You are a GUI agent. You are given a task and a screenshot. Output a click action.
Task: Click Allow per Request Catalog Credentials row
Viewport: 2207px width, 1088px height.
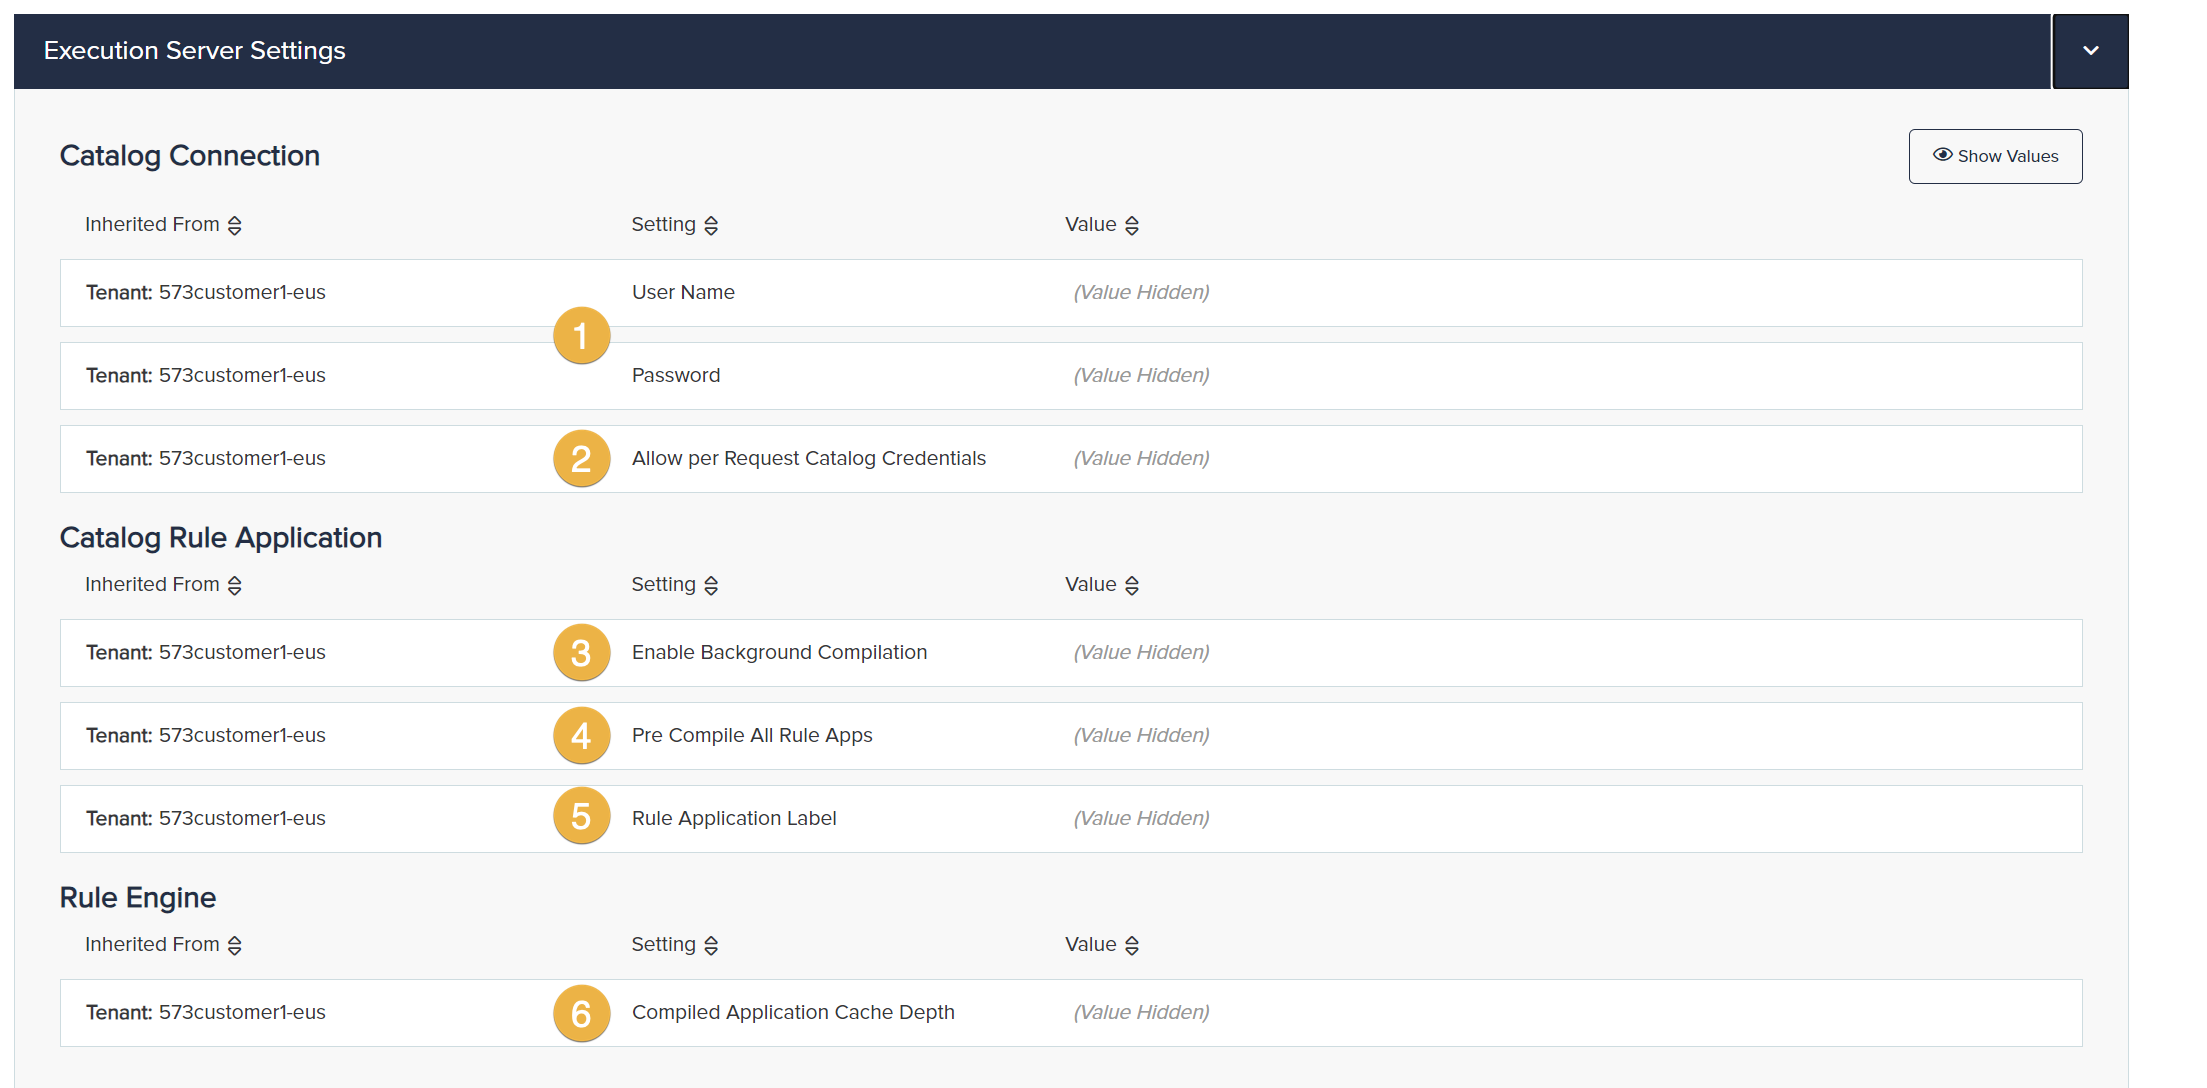(x=808, y=459)
